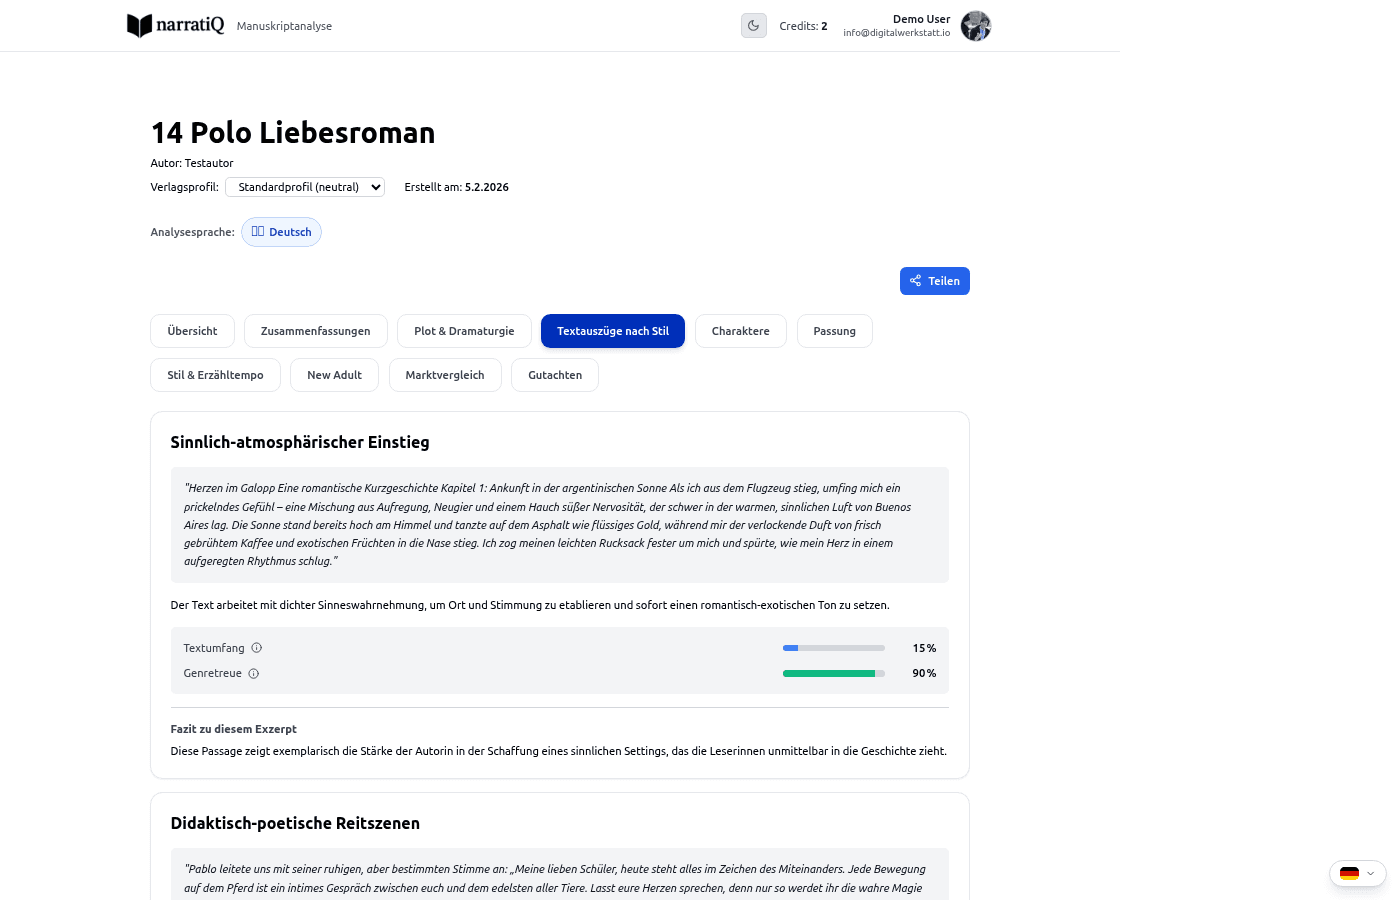Expand the language switcher chevron

pos(1370,873)
